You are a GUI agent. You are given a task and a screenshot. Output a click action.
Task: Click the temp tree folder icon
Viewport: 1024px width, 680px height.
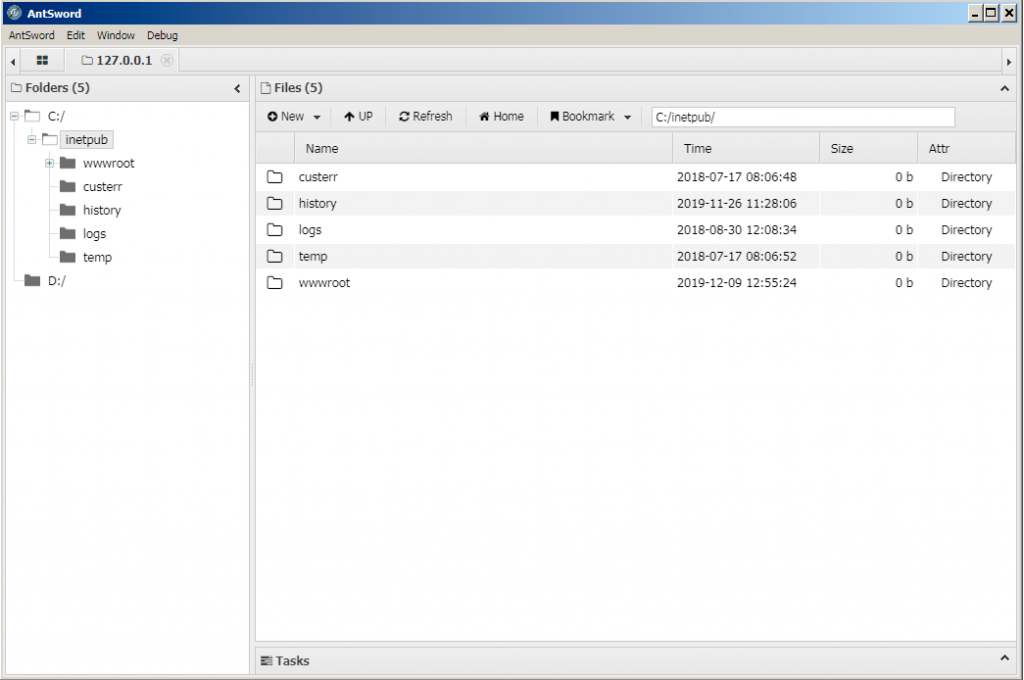68,257
